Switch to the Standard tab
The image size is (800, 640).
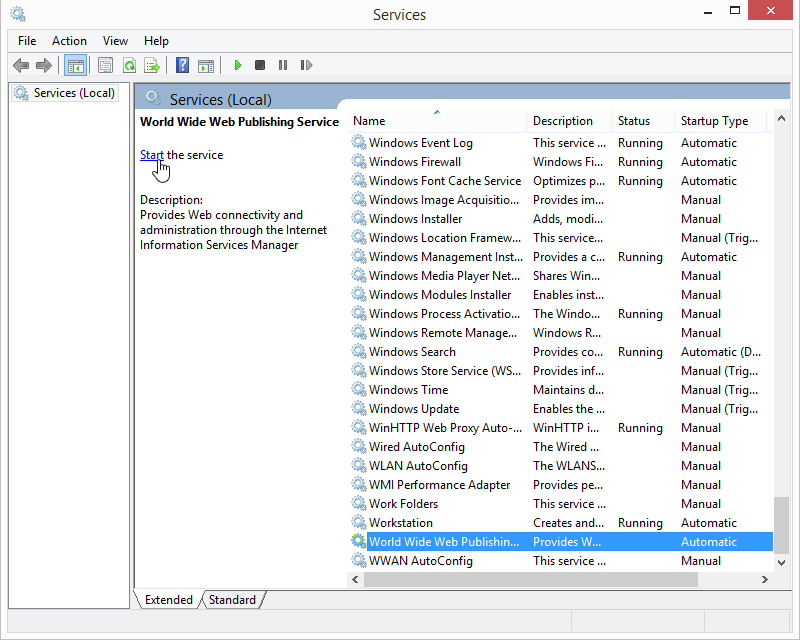(x=232, y=600)
